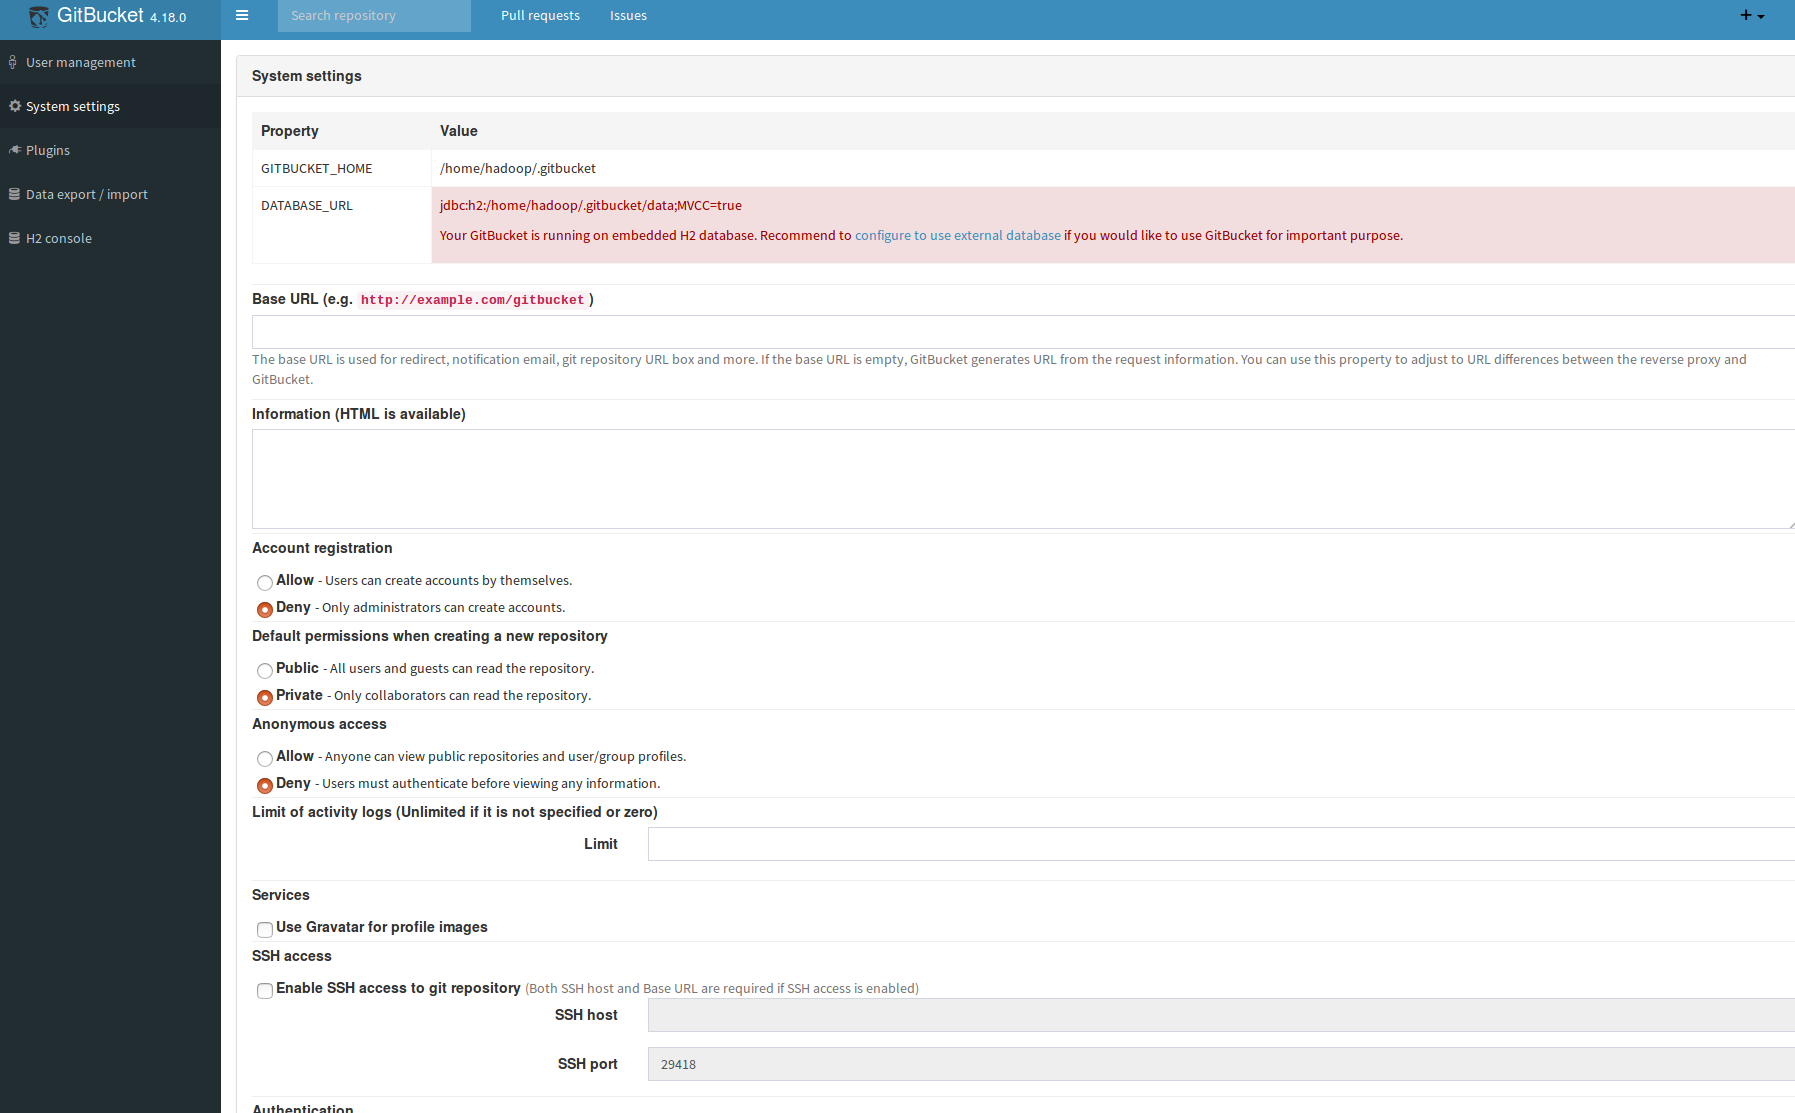This screenshot has height=1113, width=1795.
Task: Click the GitBucket home title
Action: (x=100, y=15)
